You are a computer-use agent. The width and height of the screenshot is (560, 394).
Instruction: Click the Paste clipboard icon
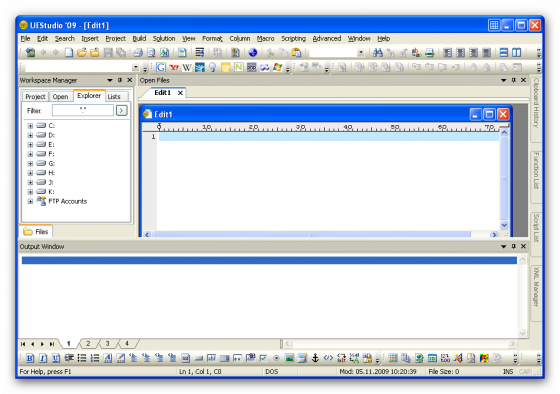point(296,53)
